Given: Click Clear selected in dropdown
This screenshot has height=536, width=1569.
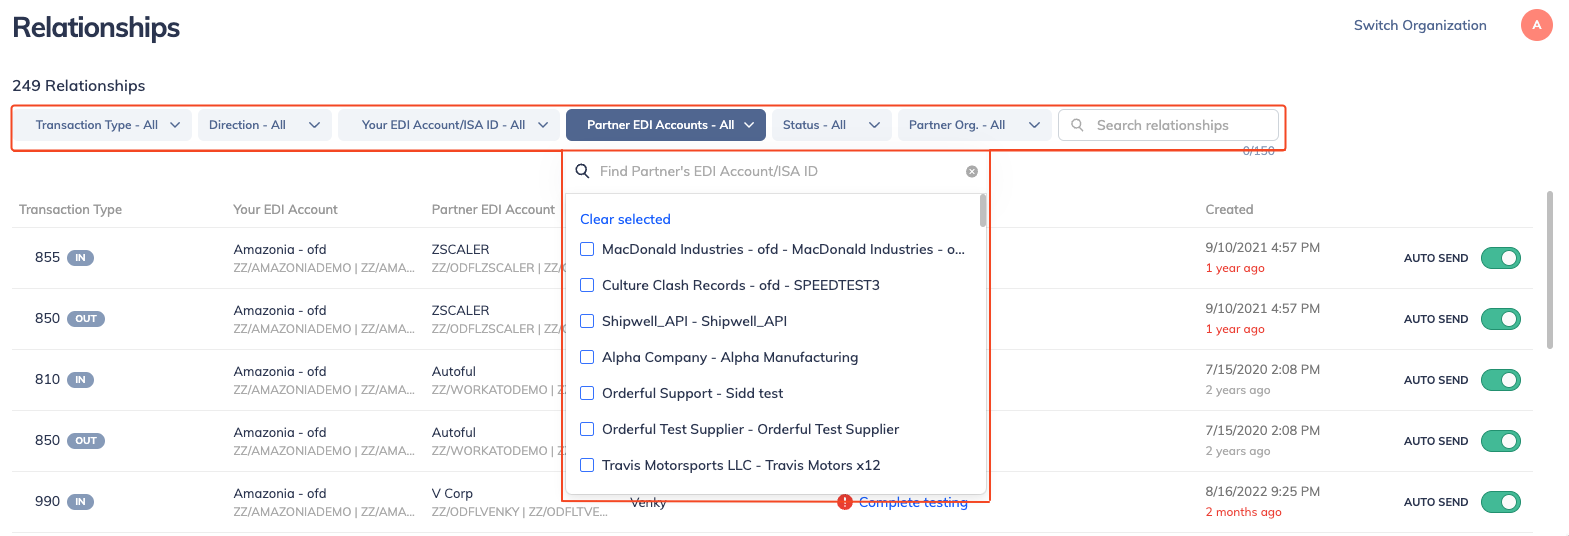Looking at the screenshot, I should tap(625, 219).
